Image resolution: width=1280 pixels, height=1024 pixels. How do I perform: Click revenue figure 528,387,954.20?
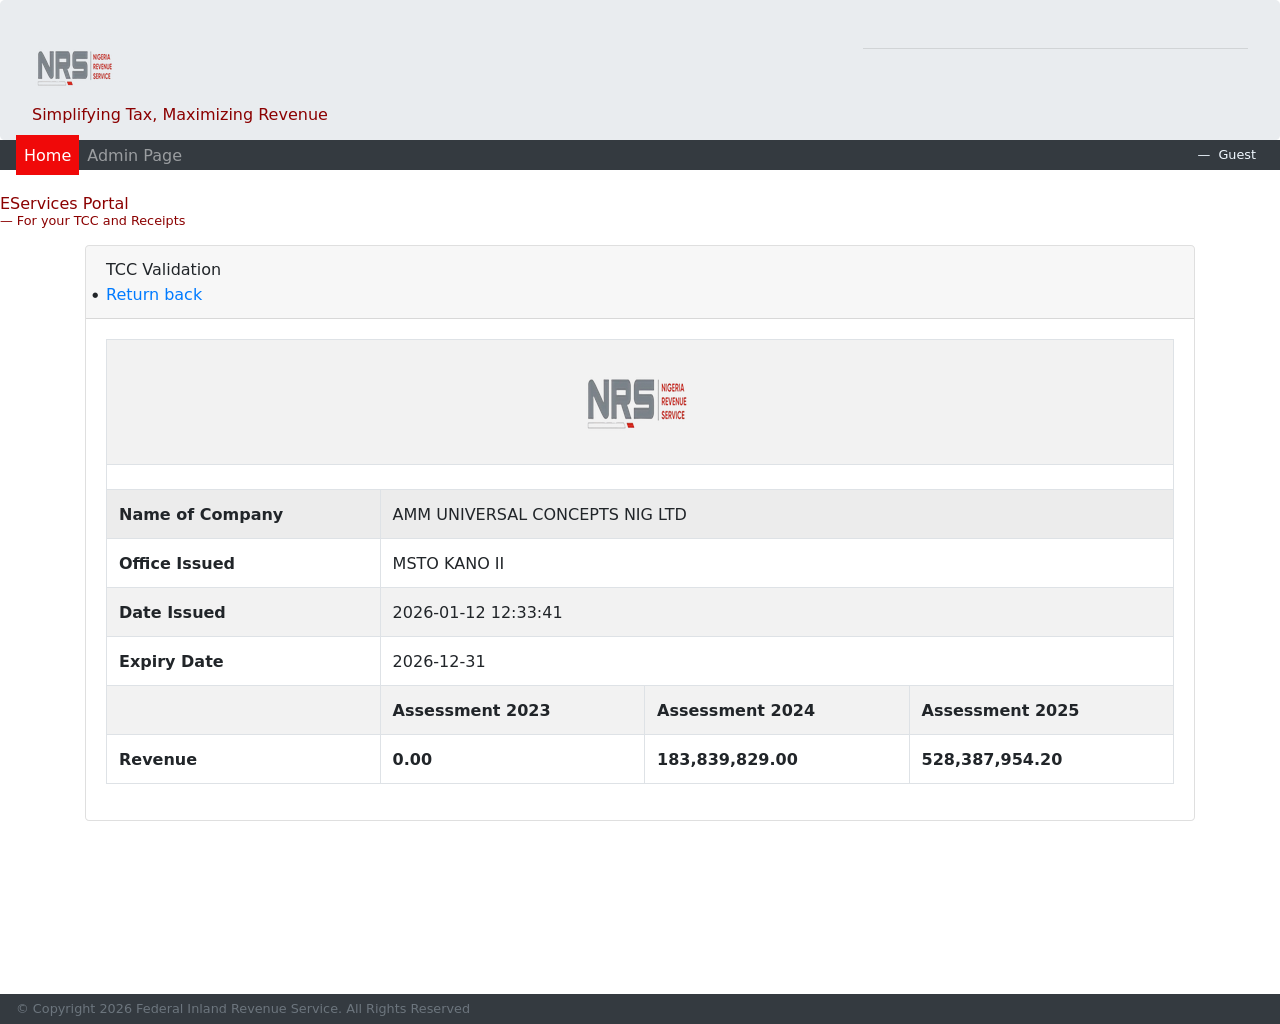991,759
